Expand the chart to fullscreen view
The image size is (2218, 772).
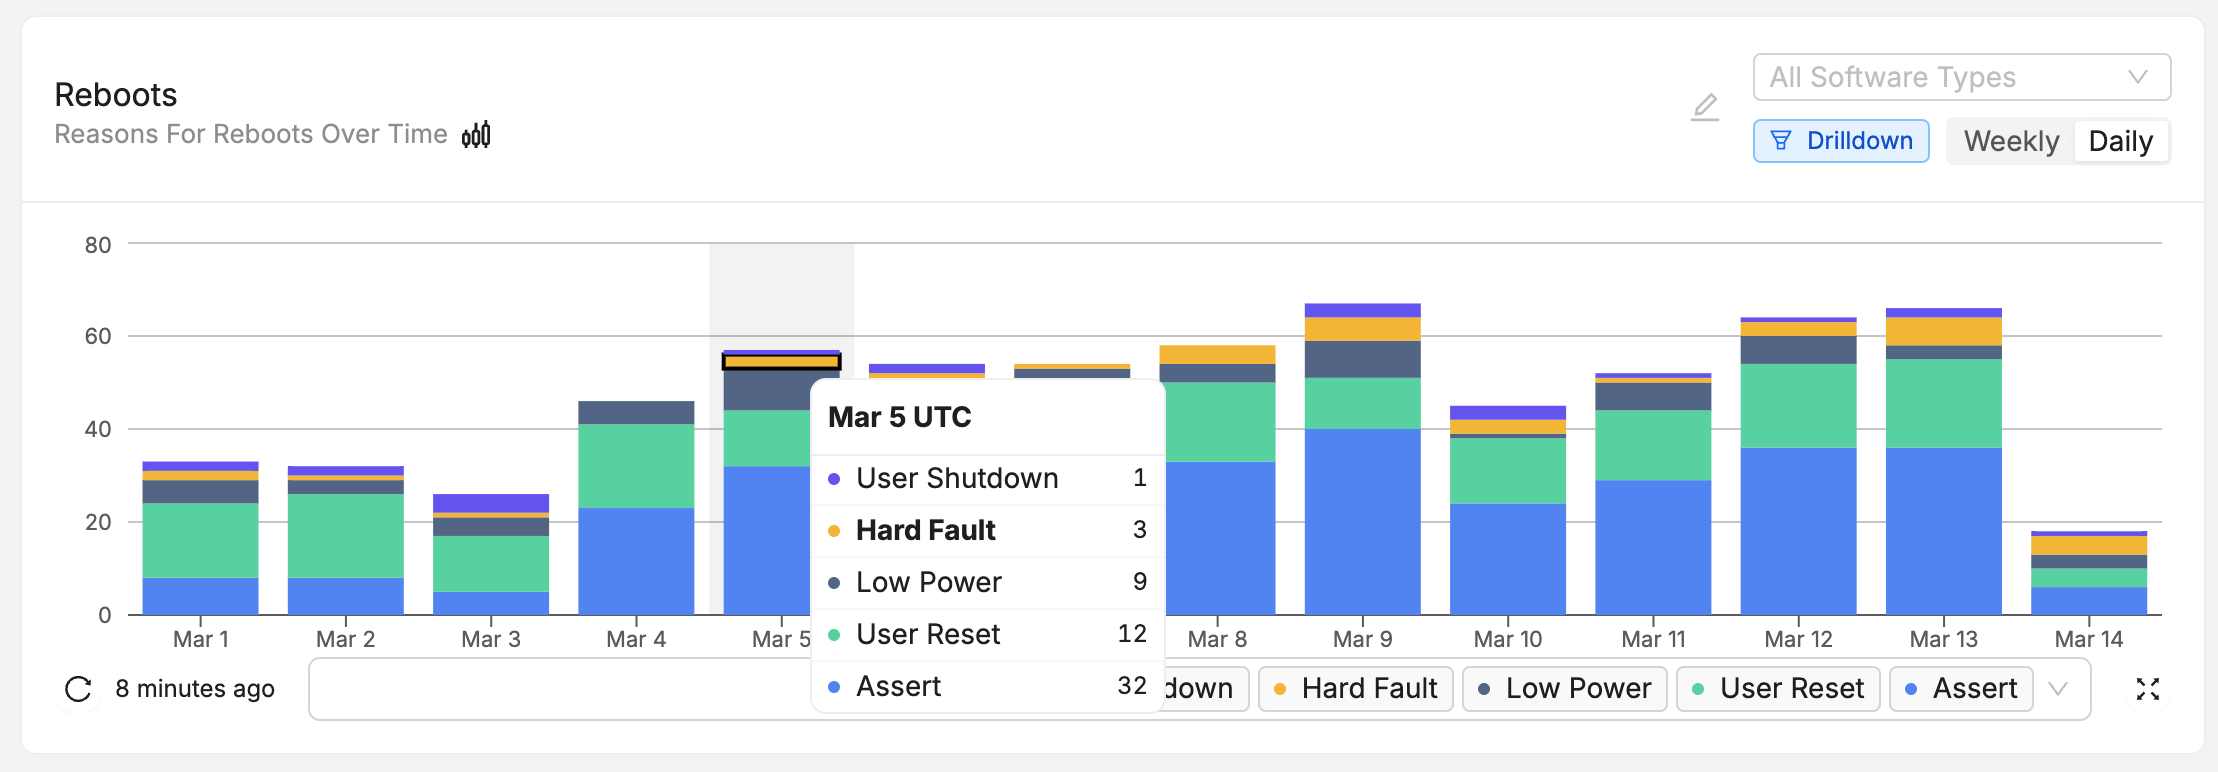coord(2146,688)
